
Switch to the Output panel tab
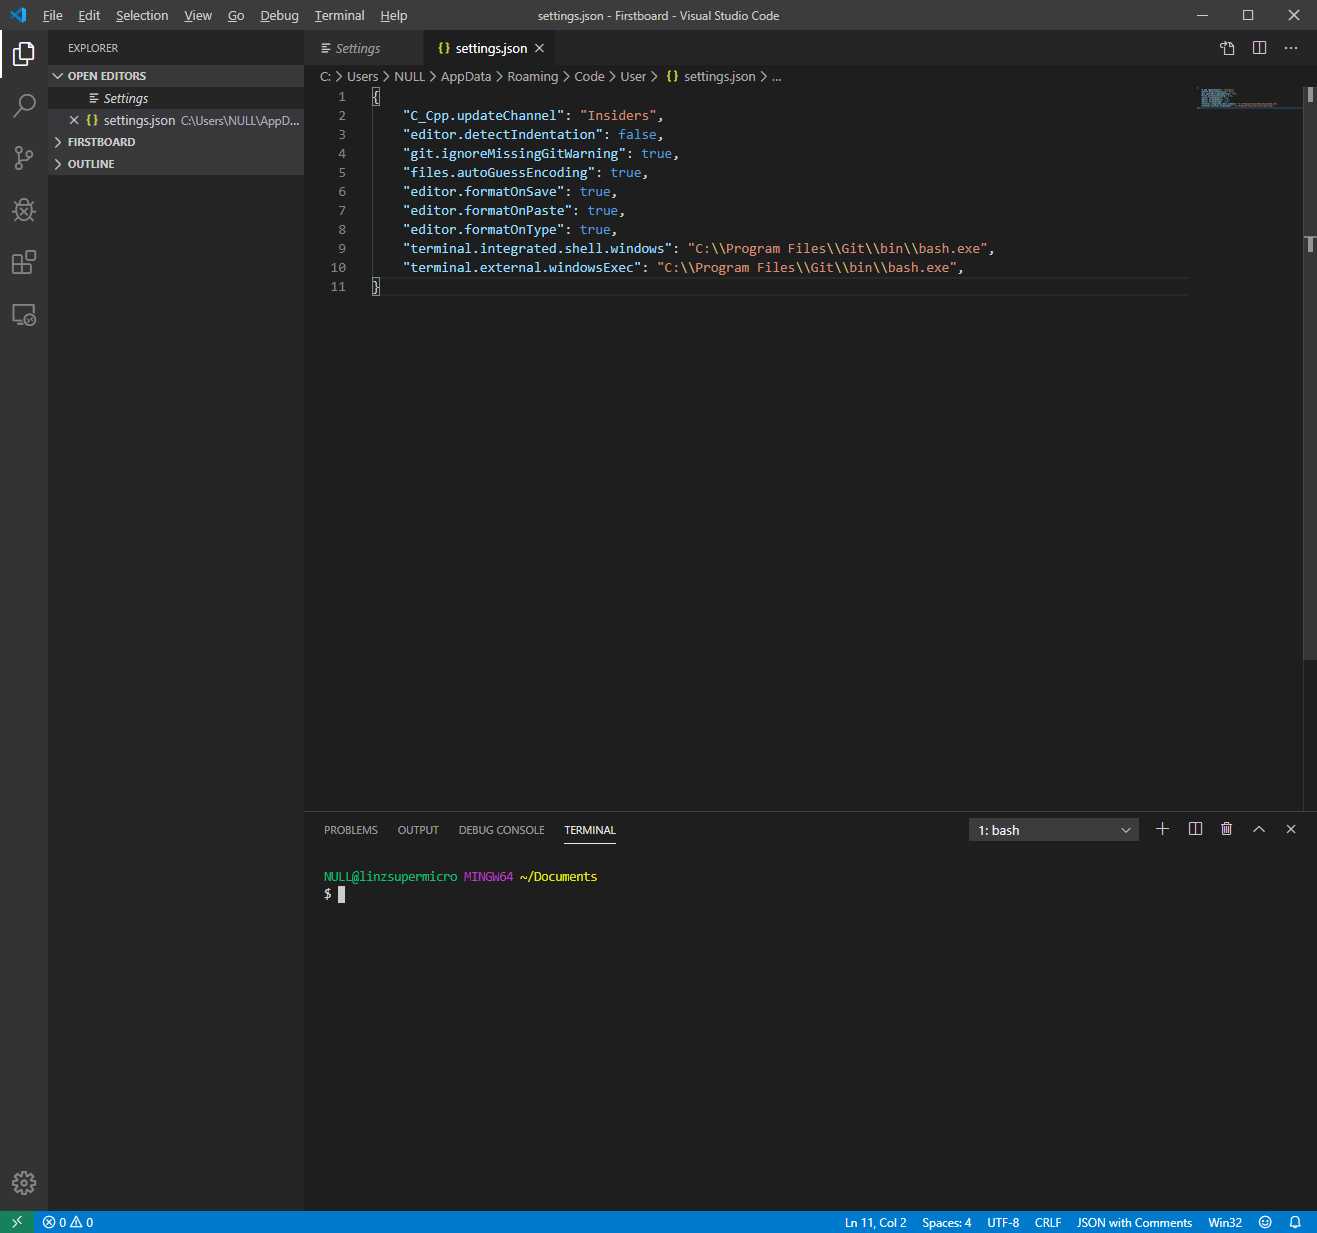click(x=418, y=830)
